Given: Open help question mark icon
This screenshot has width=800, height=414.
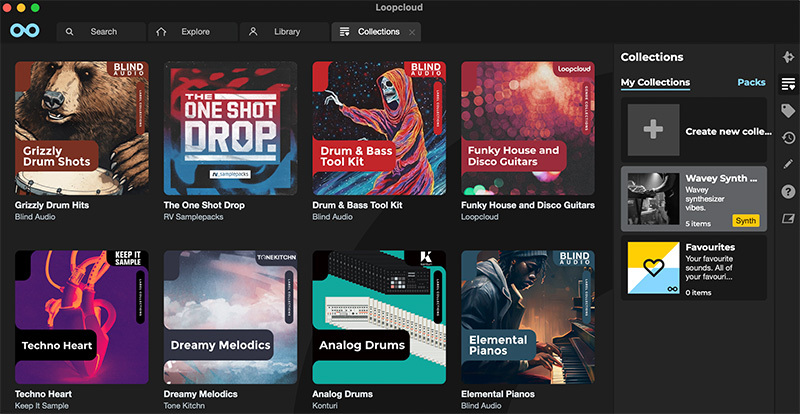Looking at the screenshot, I should point(788,192).
